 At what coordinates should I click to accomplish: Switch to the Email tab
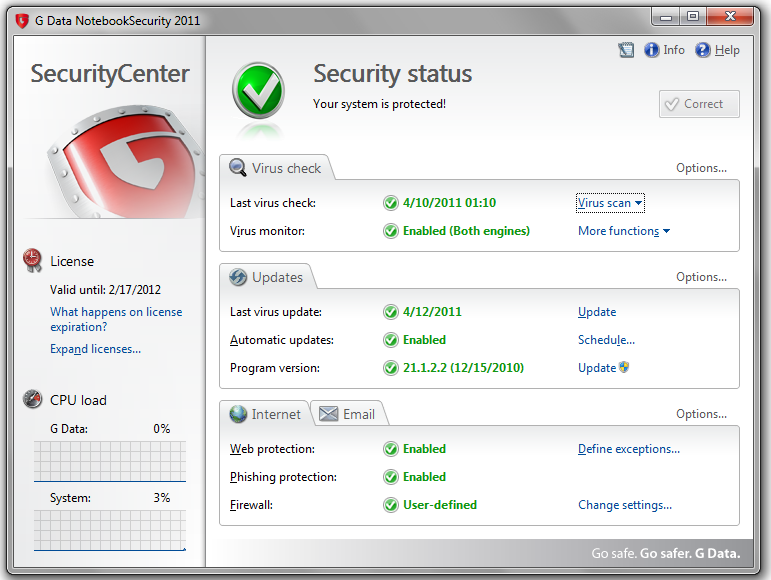[x=348, y=414]
